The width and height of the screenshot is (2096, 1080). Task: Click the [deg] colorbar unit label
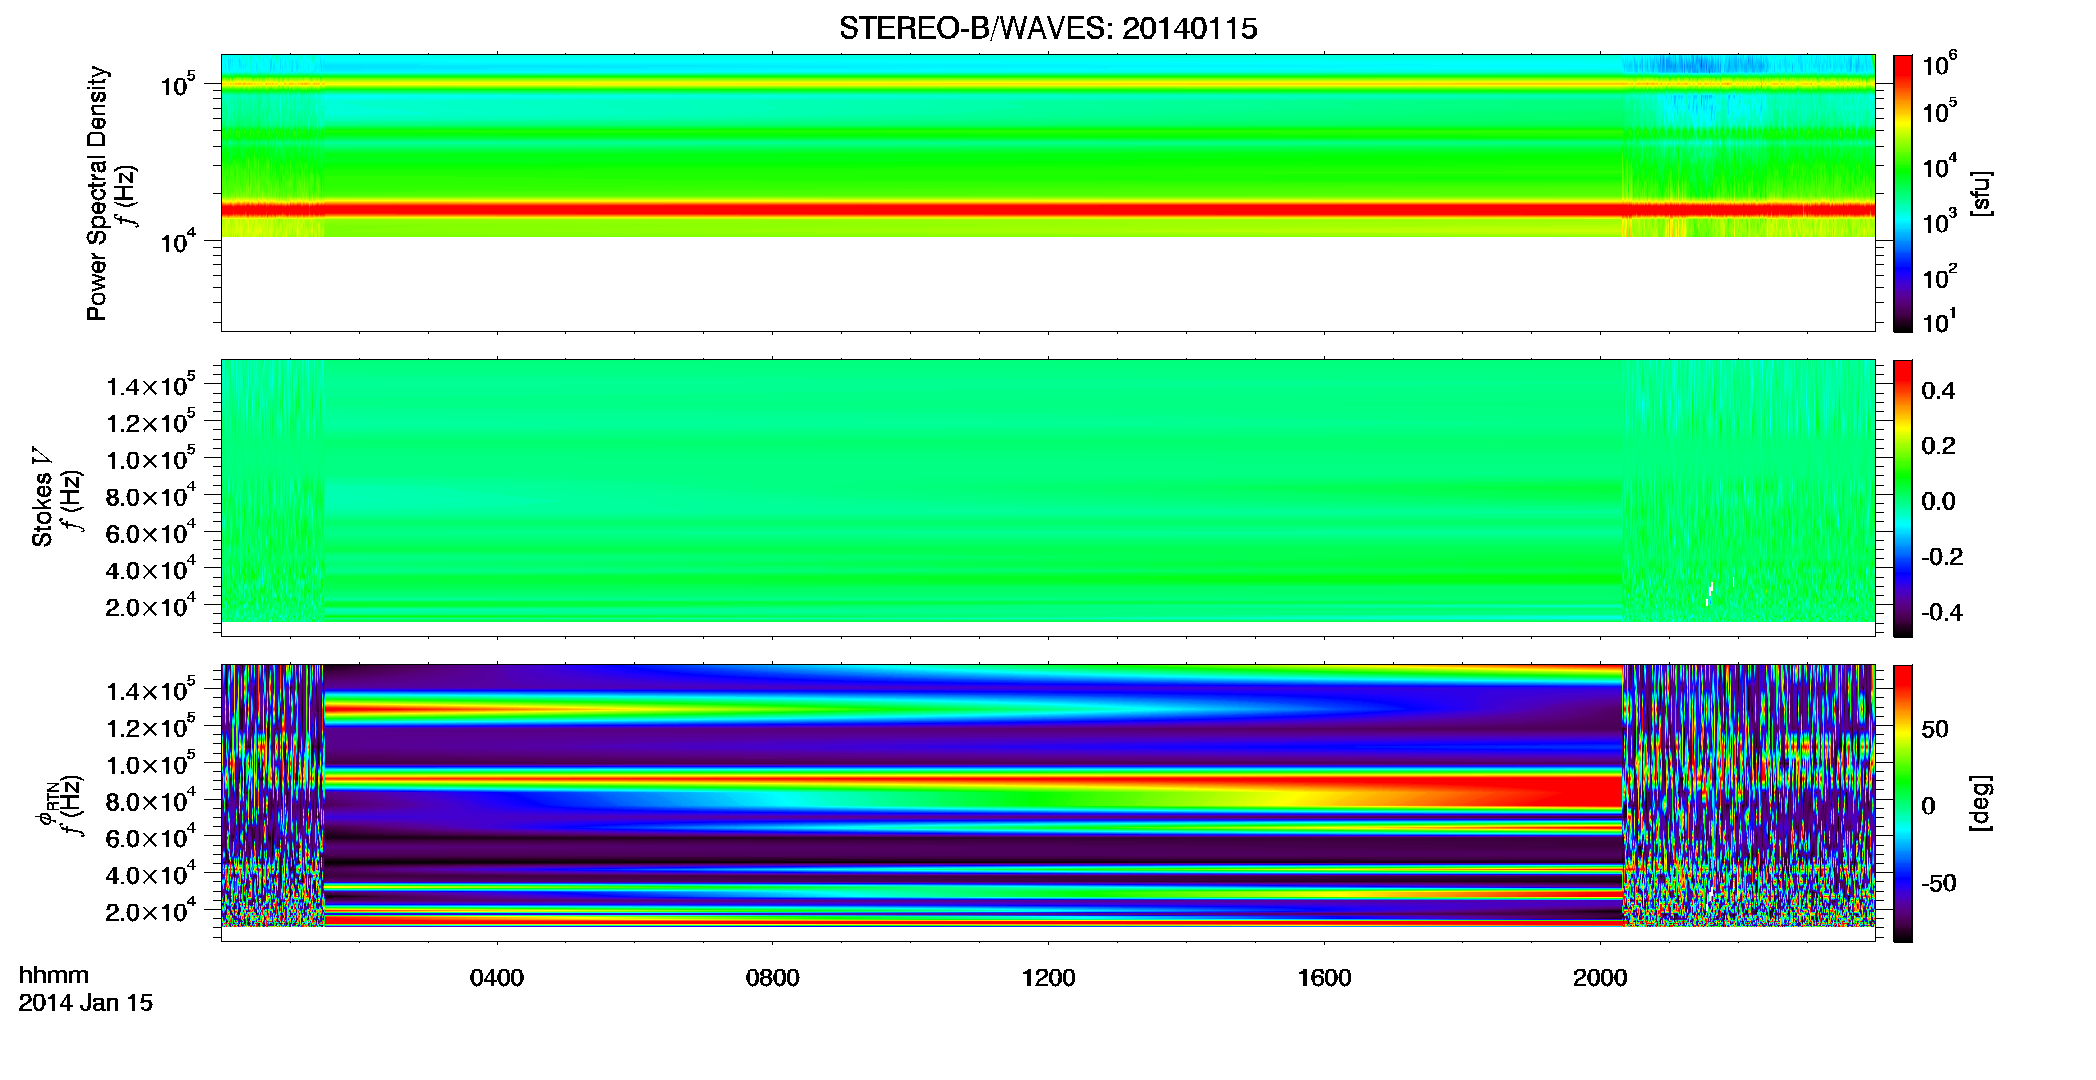pyautogui.click(x=1980, y=803)
